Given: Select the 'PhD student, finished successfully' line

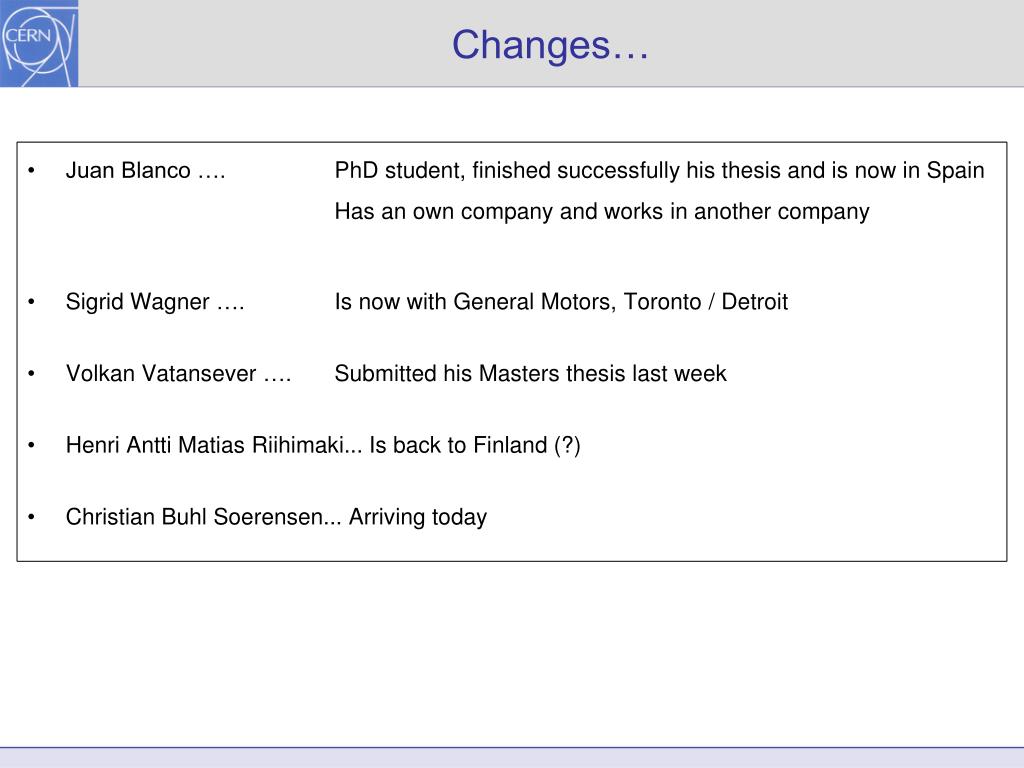Looking at the screenshot, I should (x=659, y=170).
